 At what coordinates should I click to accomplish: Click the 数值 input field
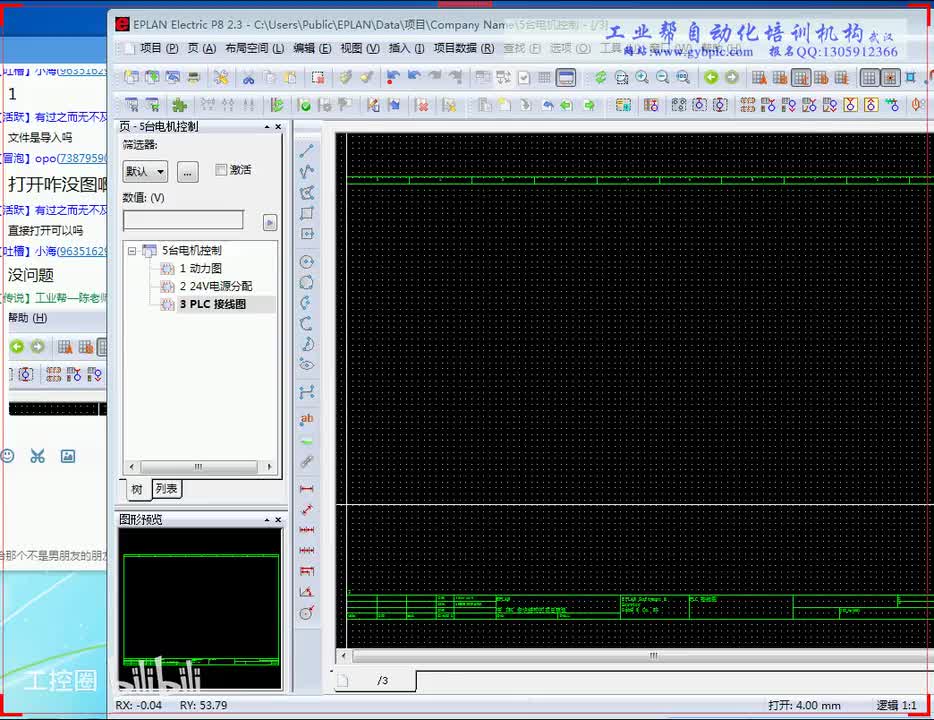click(x=183, y=220)
